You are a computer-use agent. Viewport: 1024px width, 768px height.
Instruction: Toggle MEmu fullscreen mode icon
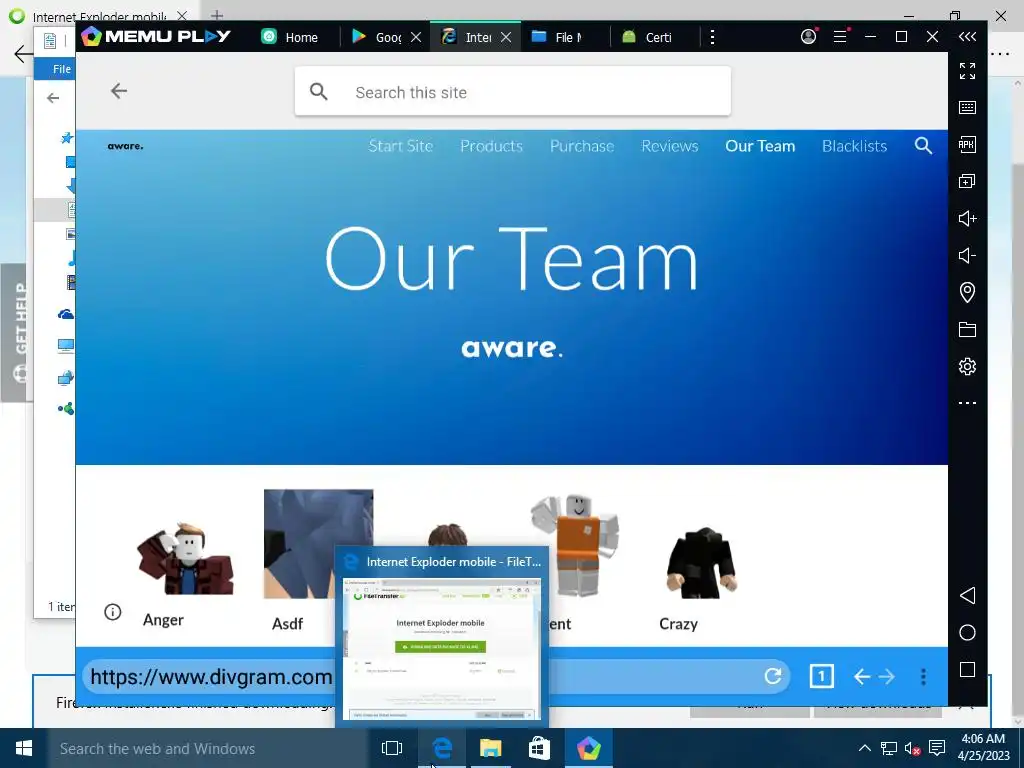pyautogui.click(x=967, y=71)
